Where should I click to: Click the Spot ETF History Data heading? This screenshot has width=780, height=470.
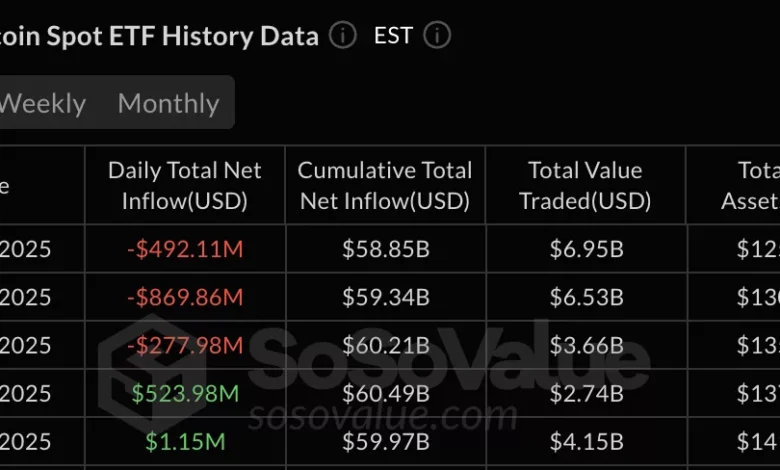[160, 36]
